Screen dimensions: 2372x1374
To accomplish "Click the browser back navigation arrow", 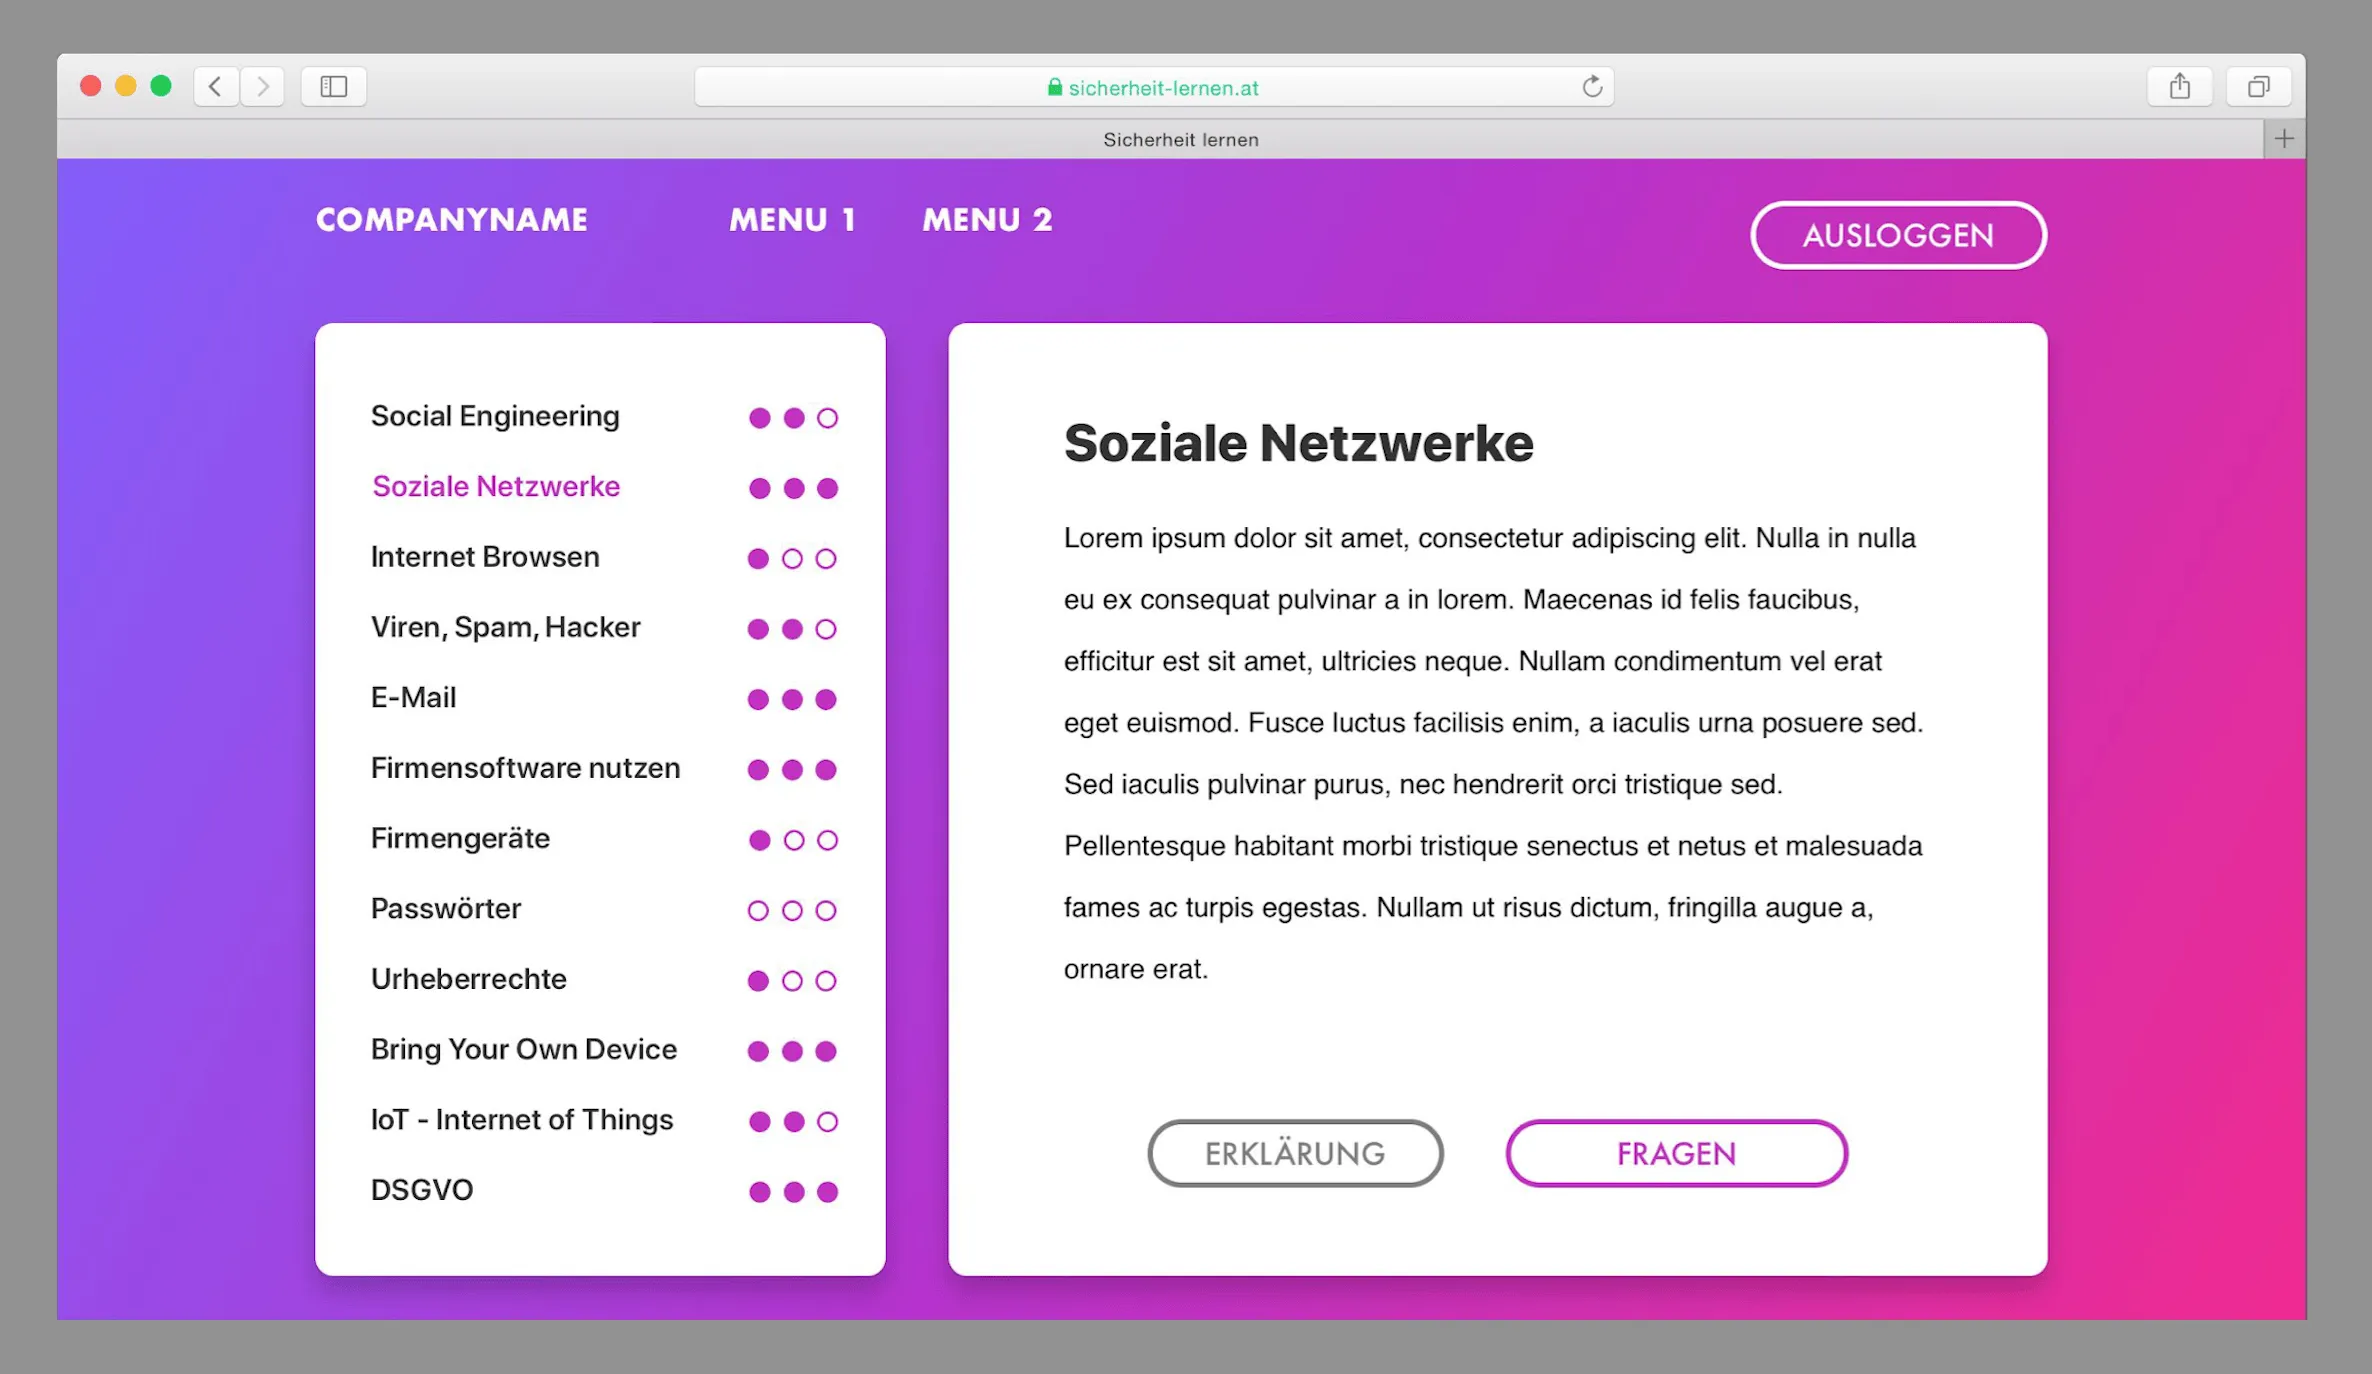I will [215, 86].
